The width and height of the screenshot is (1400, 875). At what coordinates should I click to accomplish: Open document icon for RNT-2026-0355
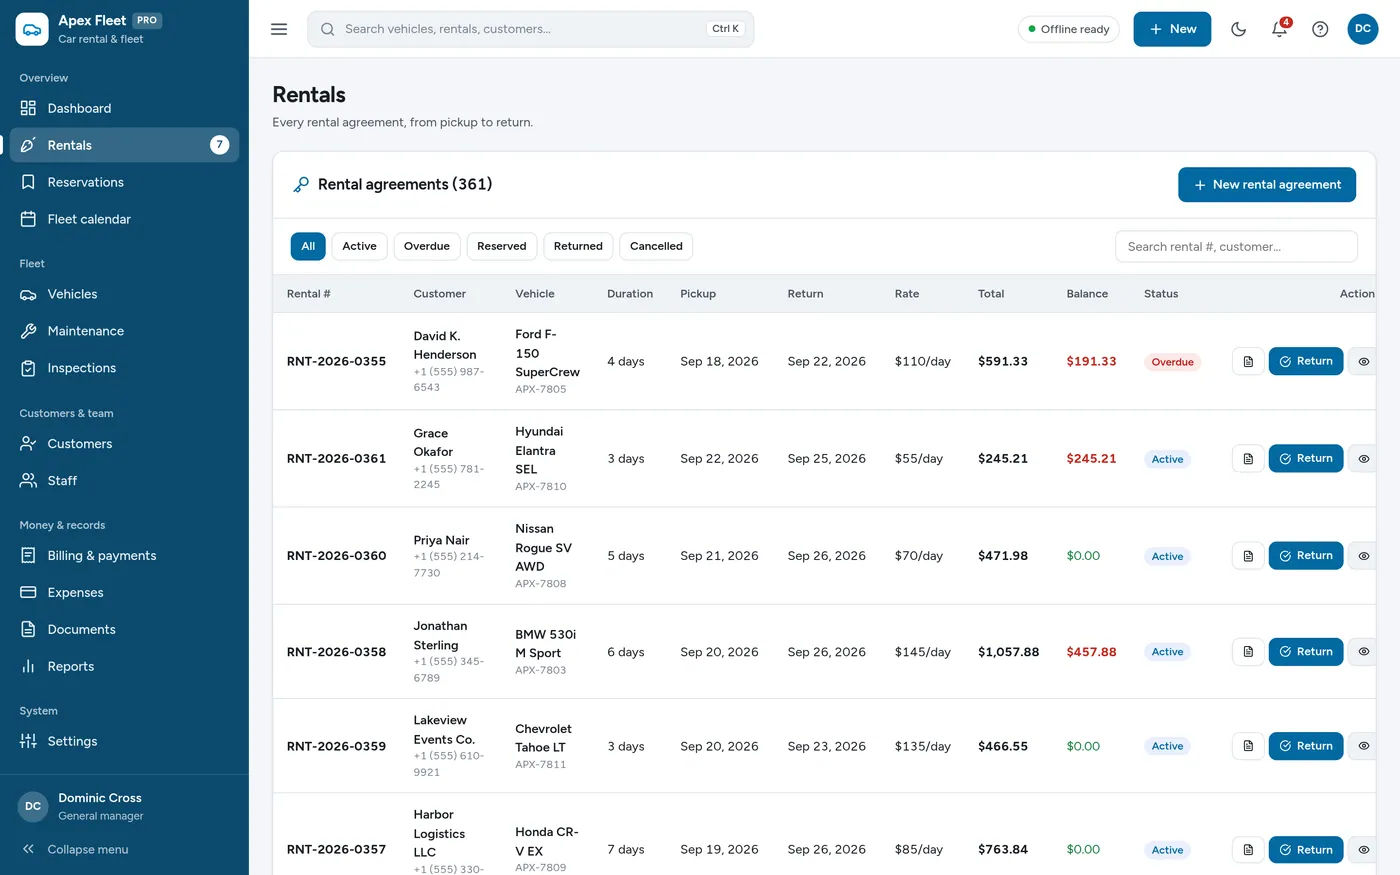[x=1248, y=362]
